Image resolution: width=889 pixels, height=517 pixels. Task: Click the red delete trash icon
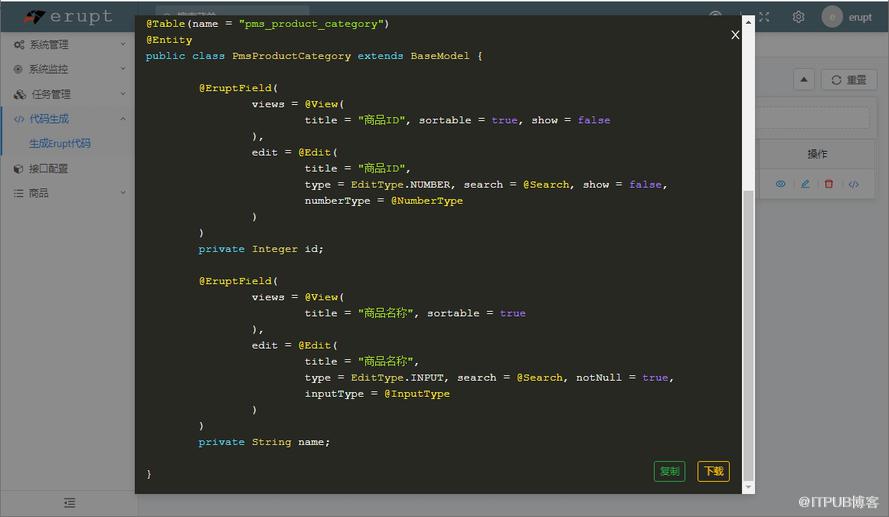pyautogui.click(x=829, y=184)
